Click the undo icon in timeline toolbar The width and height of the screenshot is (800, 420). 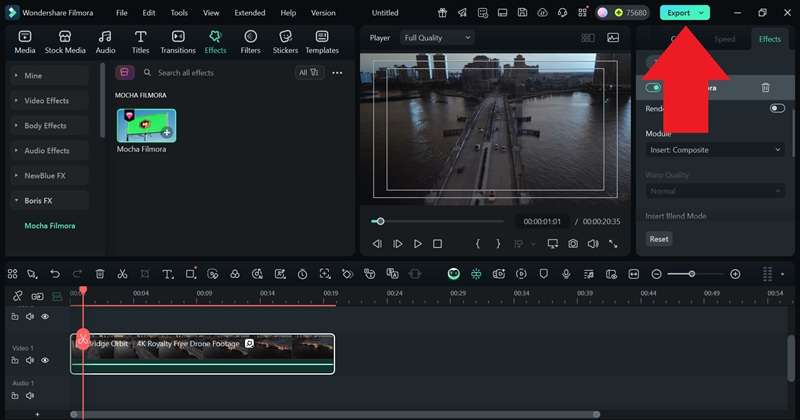tap(55, 274)
